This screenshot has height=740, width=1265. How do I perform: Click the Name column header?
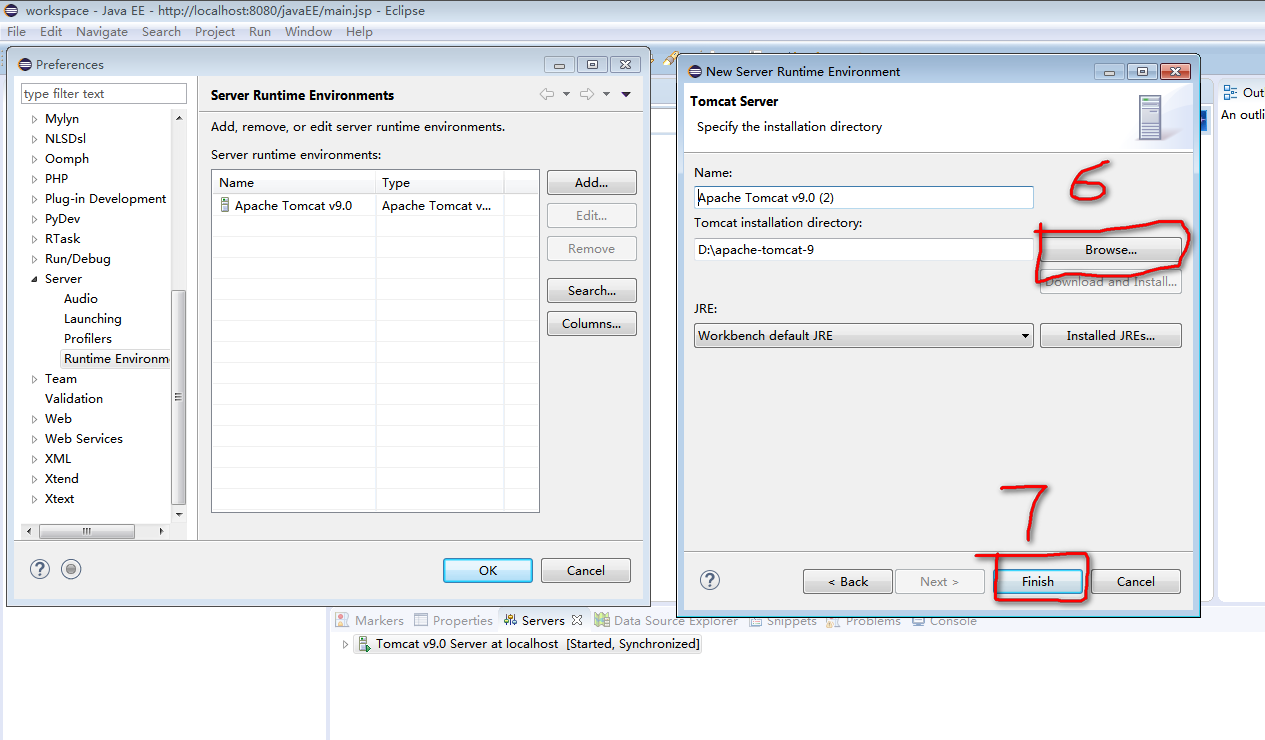(x=294, y=183)
